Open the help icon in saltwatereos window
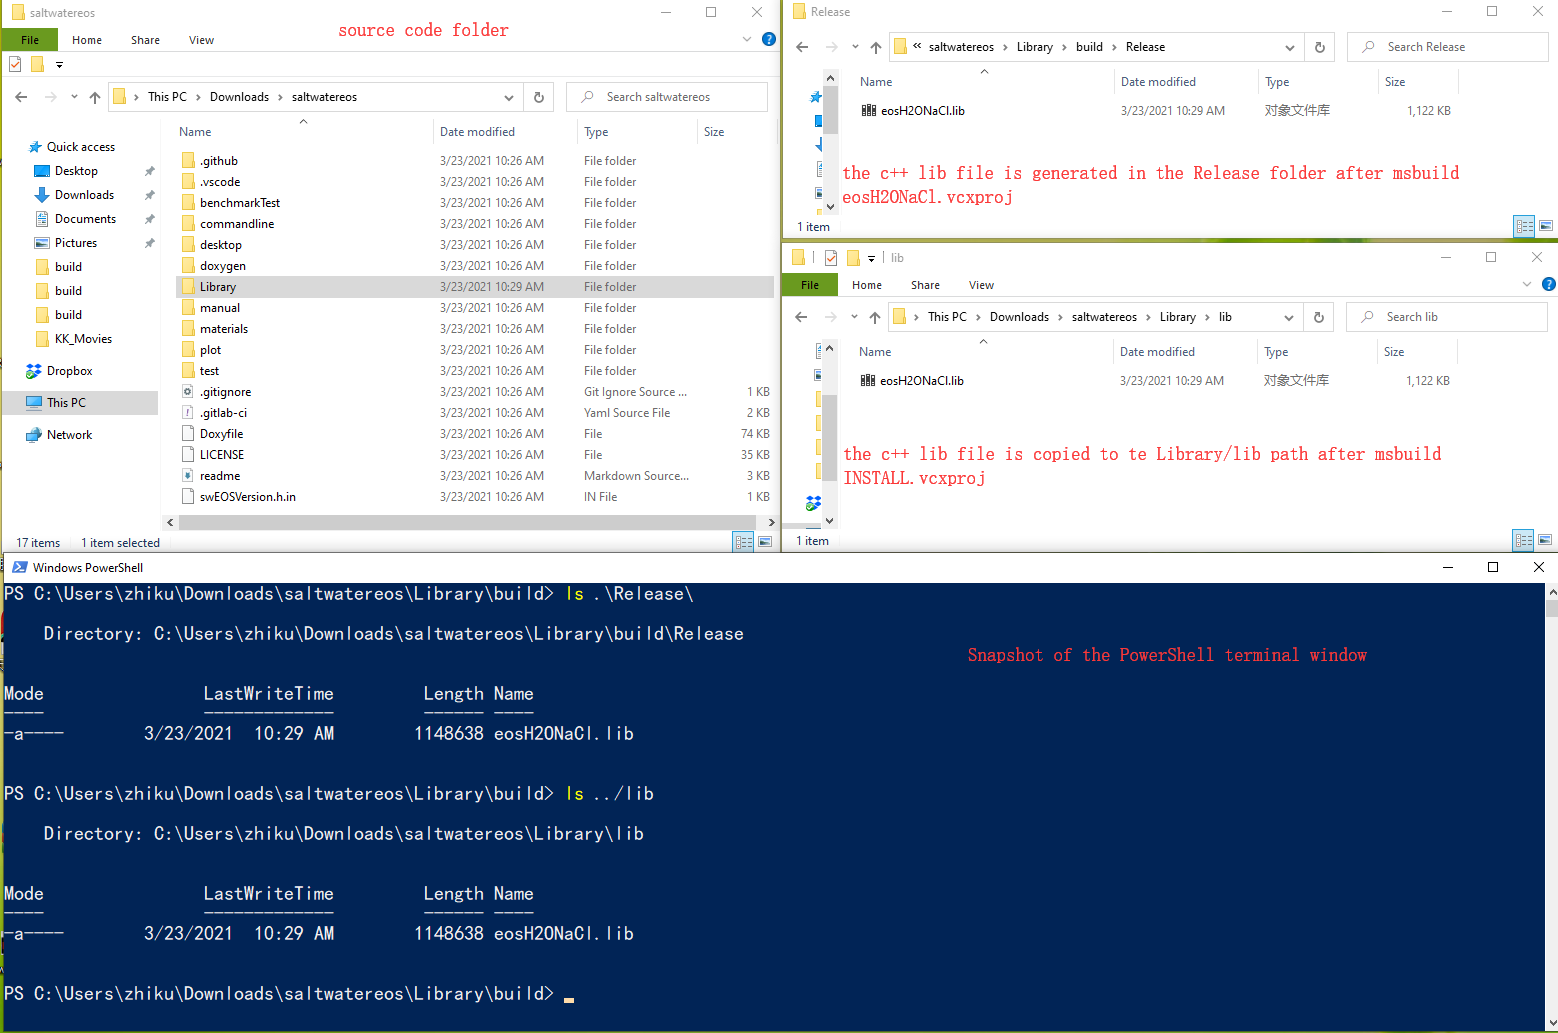 pyautogui.click(x=768, y=39)
